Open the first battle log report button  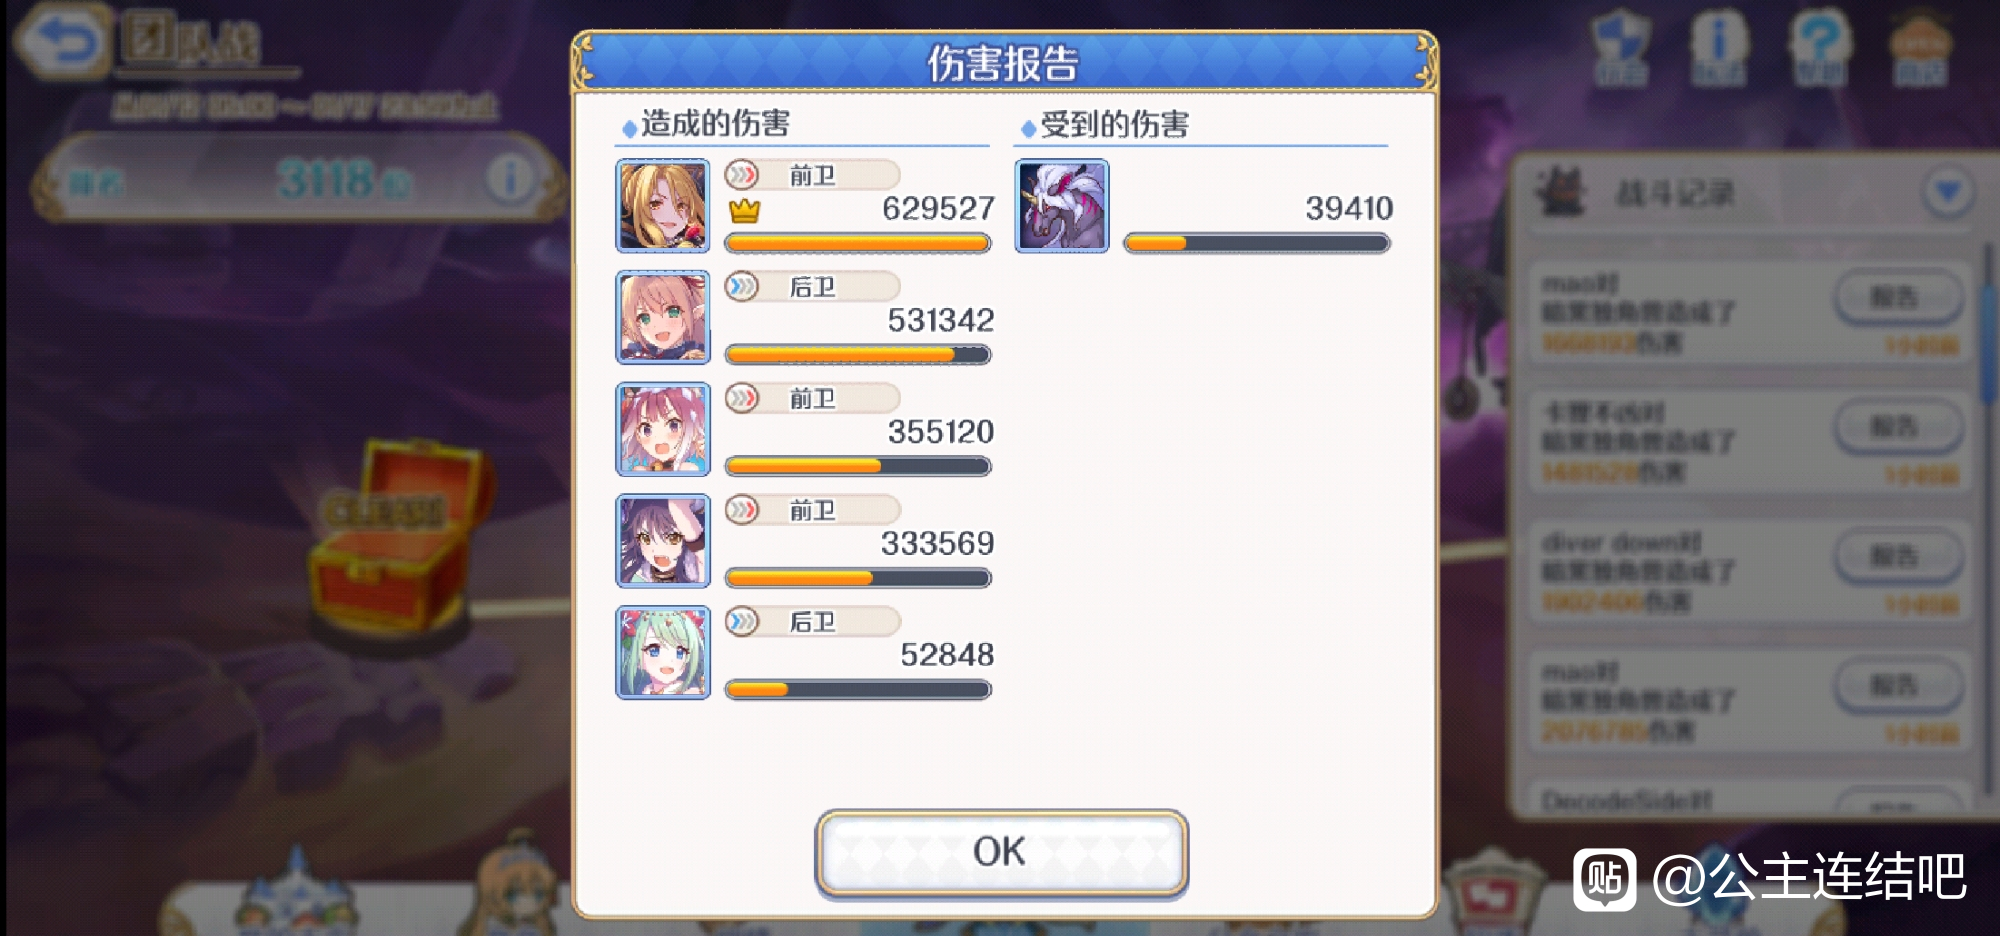(x=1897, y=298)
